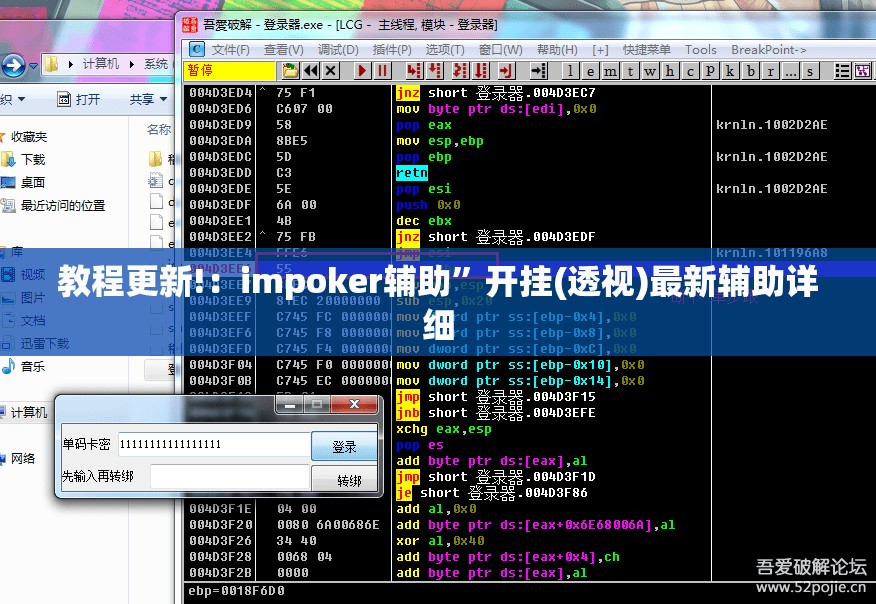Click the blue C icon on the menu bar
The image size is (876, 604).
[197, 50]
